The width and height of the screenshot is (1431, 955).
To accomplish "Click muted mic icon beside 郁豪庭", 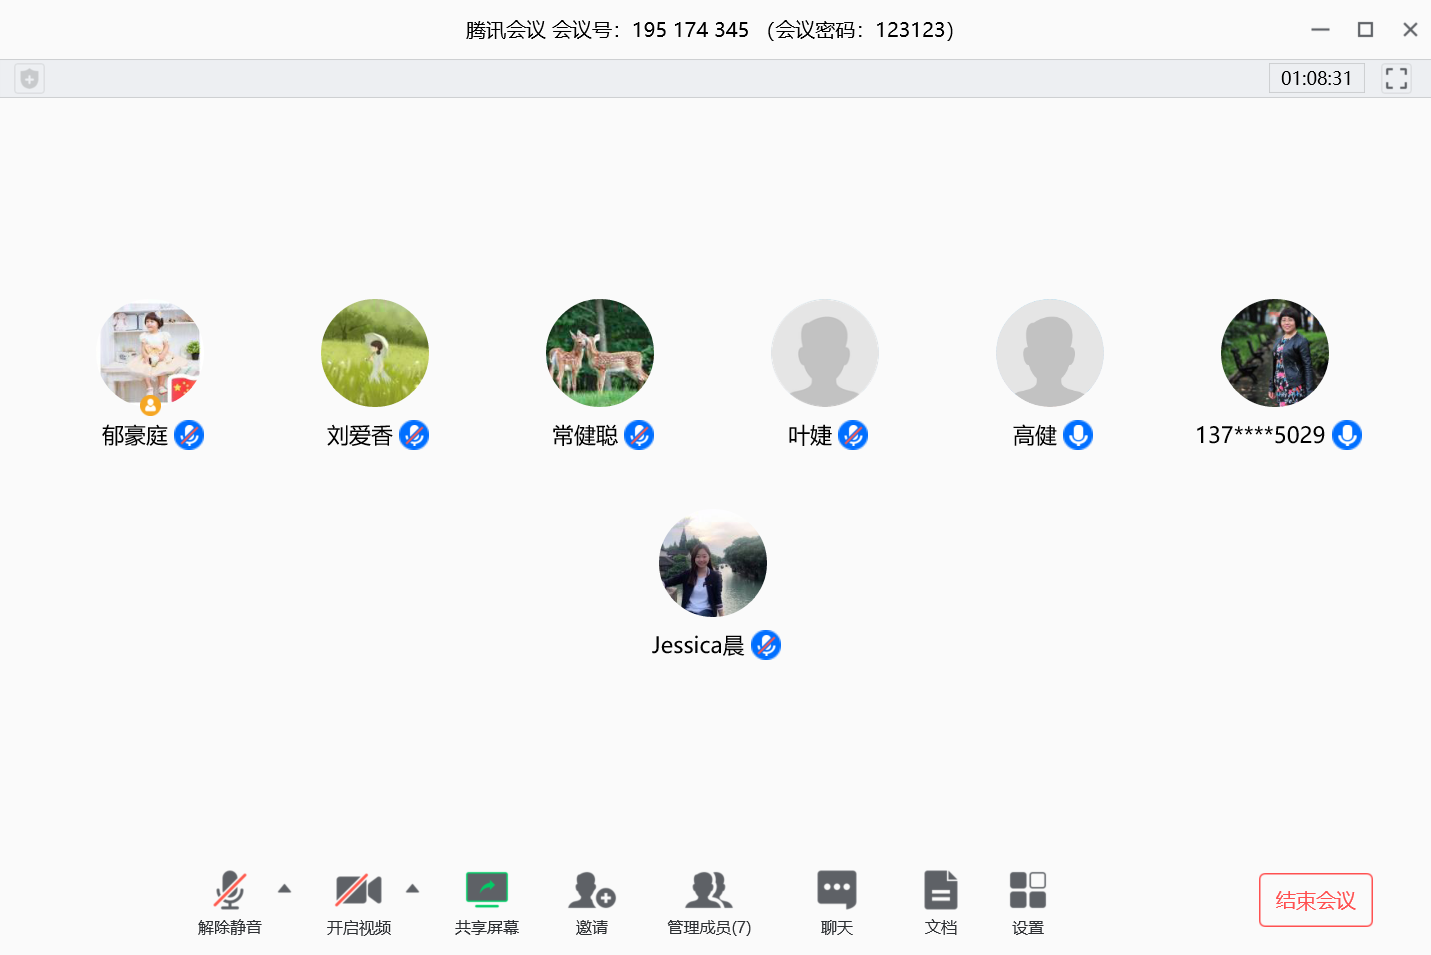I will coord(189,435).
